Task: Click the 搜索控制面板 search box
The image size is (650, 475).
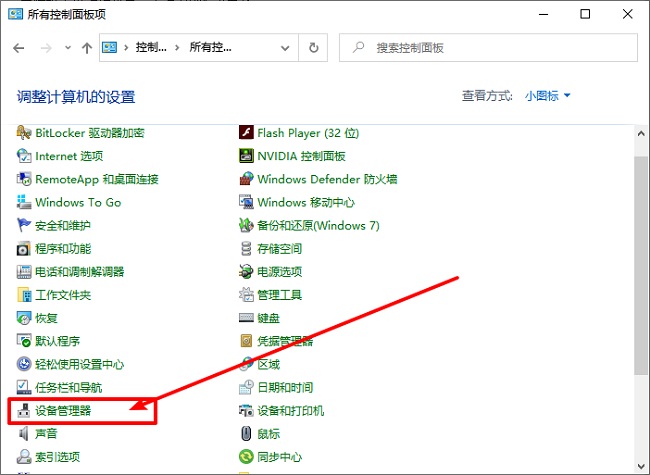Action: pos(488,48)
